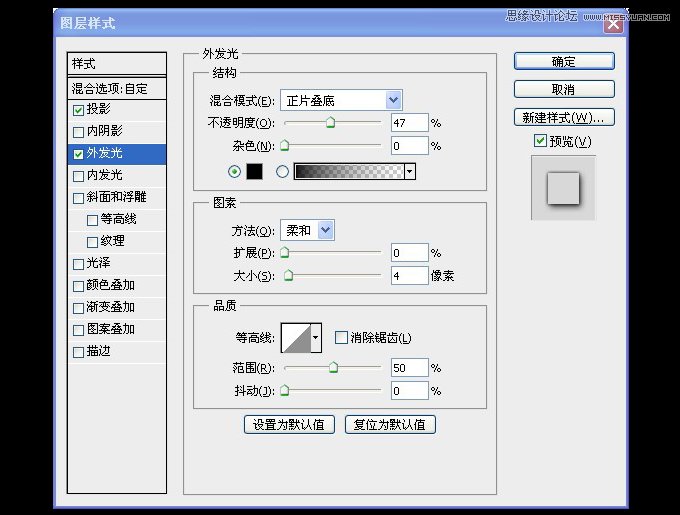Click the 扩展 value field
The height and width of the screenshot is (515, 680).
coord(409,253)
